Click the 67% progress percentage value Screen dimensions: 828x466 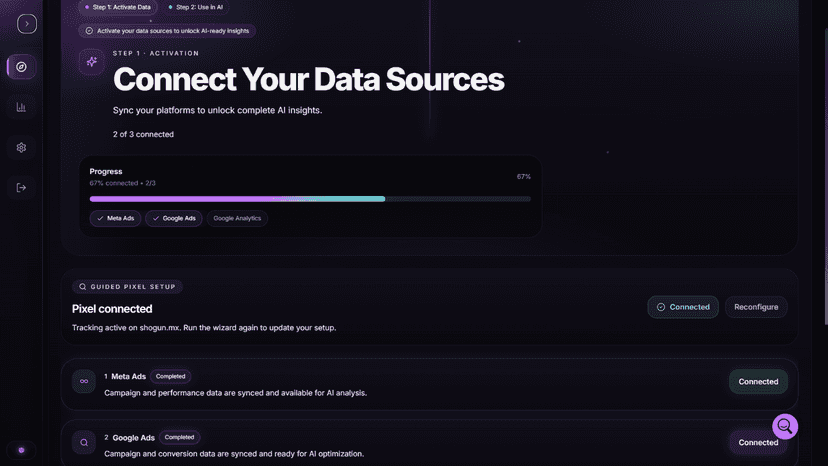point(523,176)
